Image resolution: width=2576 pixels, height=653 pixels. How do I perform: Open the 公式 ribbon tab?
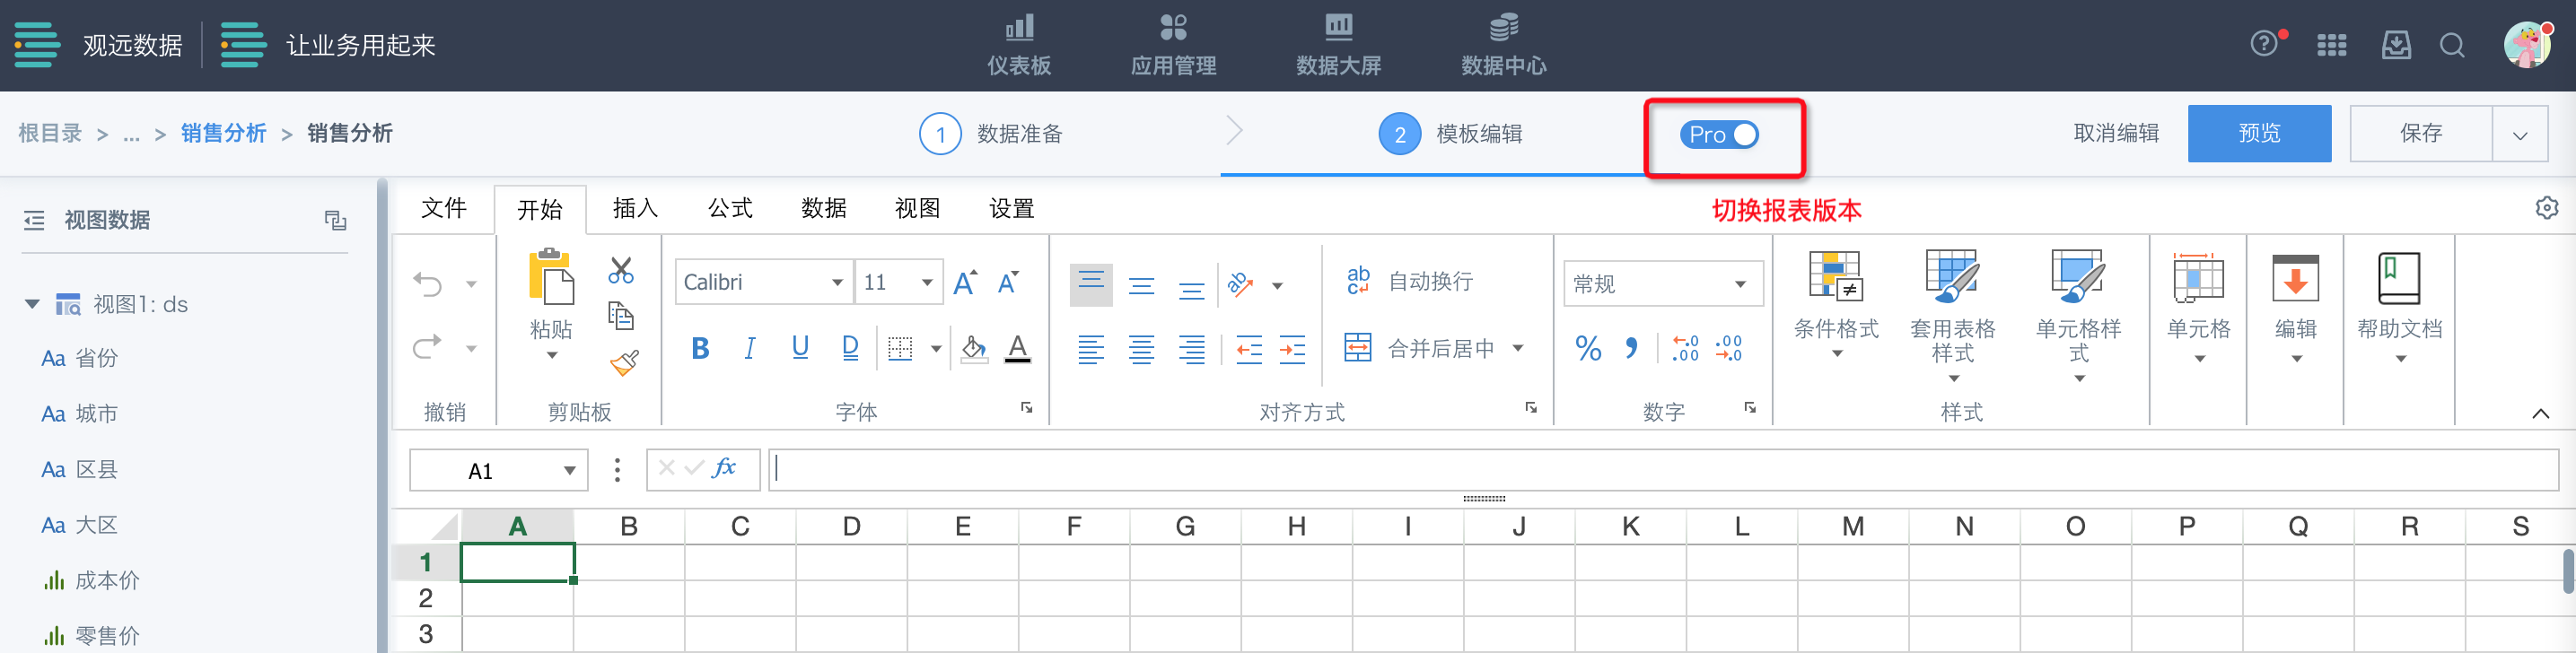coord(730,208)
